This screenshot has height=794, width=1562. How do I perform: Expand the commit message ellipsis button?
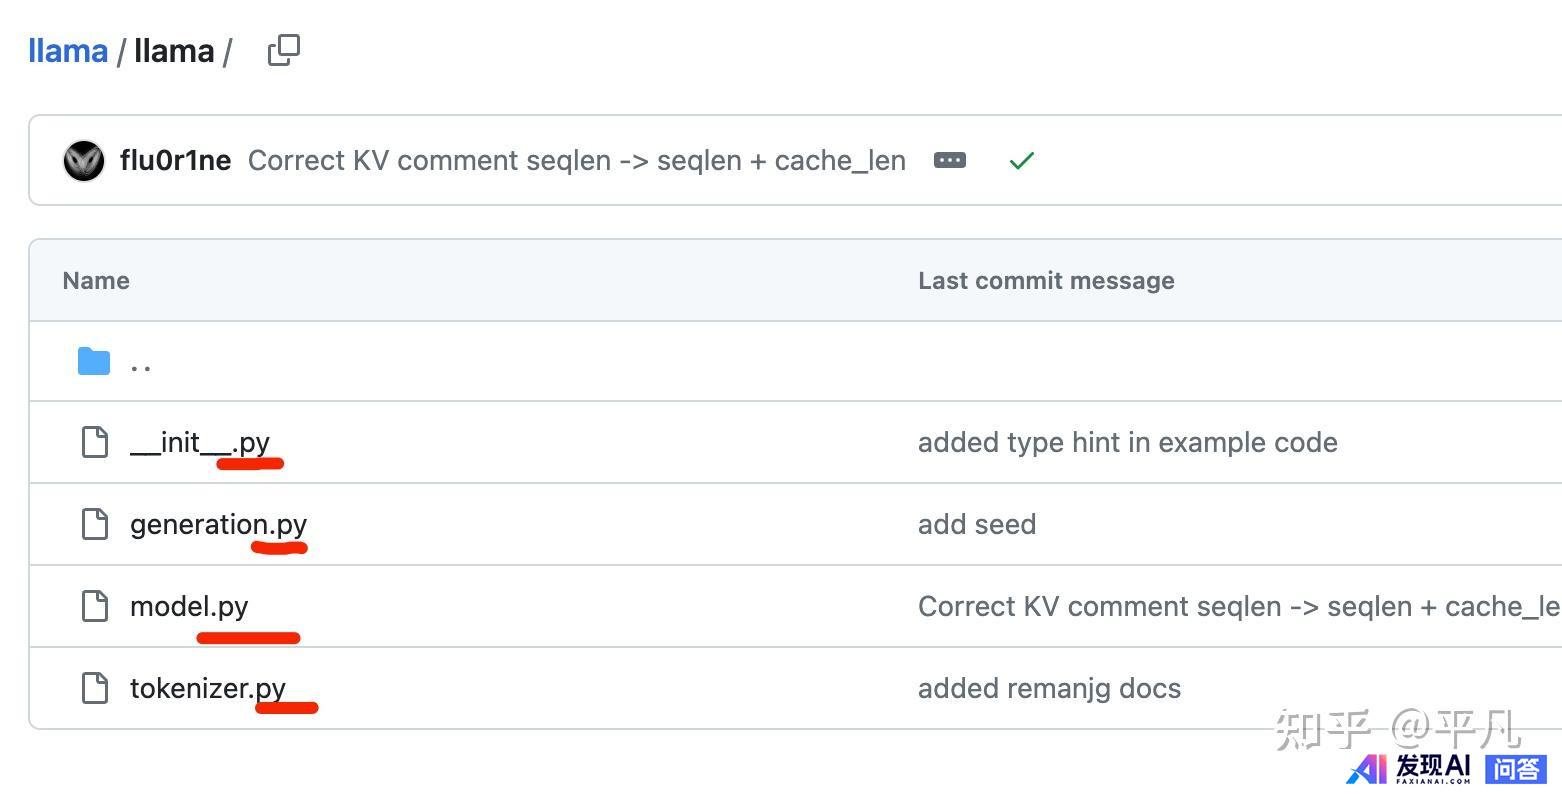tap(949, 160)
